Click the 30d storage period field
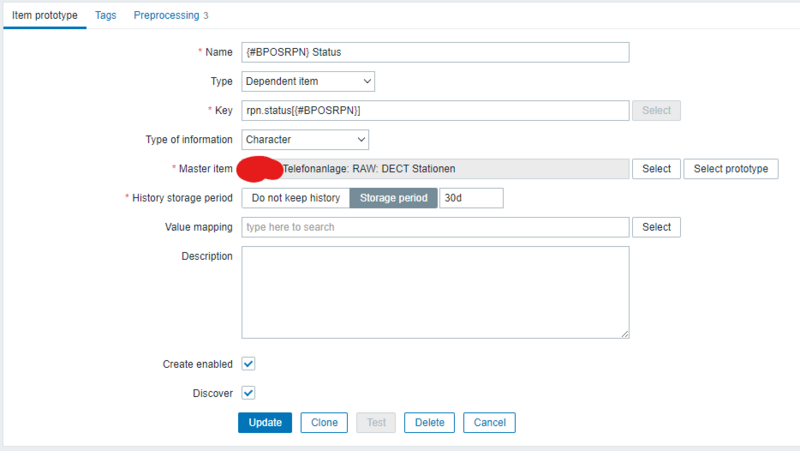Screen dimensions: 800x451 tap(471, 198)
